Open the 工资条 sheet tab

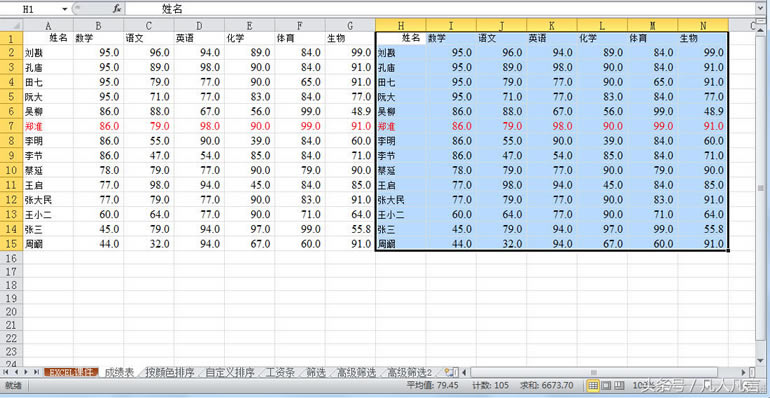280,372
